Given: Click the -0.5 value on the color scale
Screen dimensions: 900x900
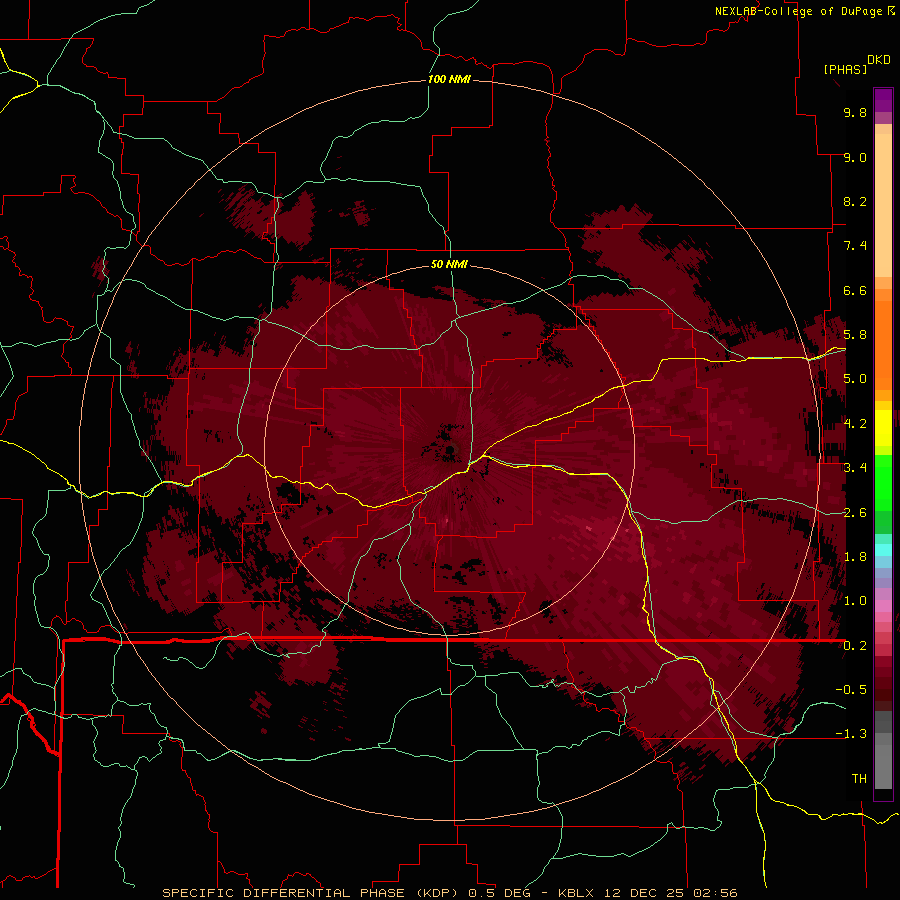Looking at the screenshot, I should [x=851, y=690].
